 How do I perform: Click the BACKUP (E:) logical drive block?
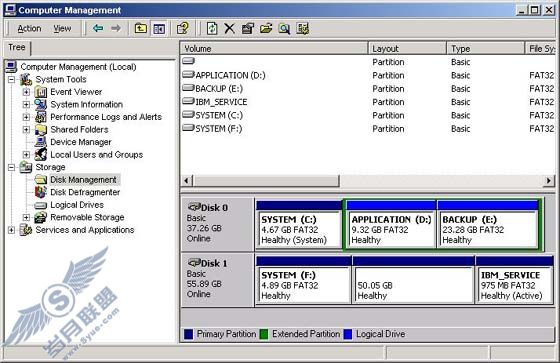[488, 225]
